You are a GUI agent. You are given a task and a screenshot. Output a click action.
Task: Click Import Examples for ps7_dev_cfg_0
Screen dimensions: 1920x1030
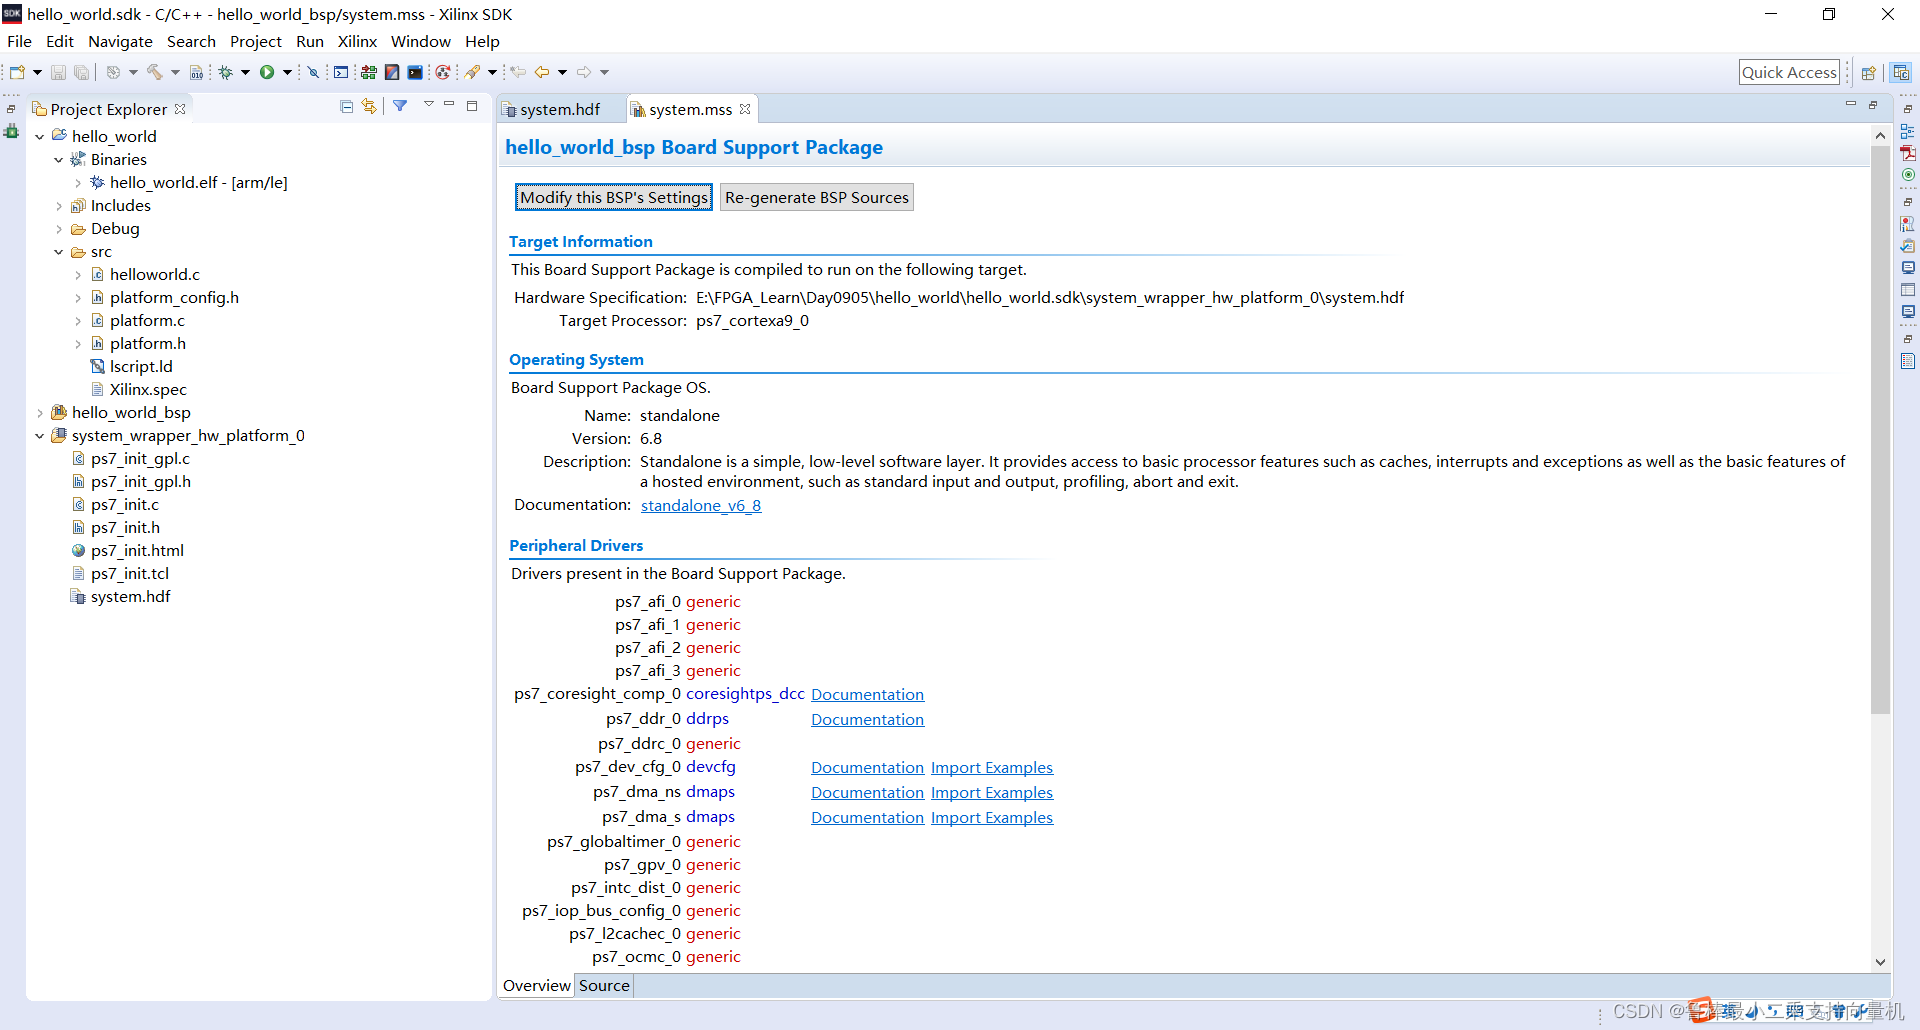tap(992, 768)
